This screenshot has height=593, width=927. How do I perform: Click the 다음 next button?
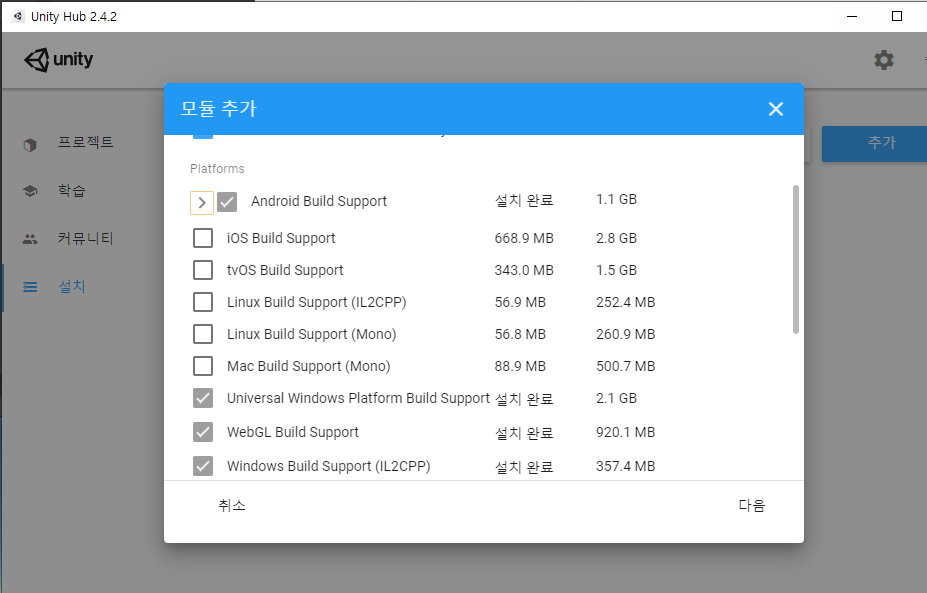coord(751,505)
